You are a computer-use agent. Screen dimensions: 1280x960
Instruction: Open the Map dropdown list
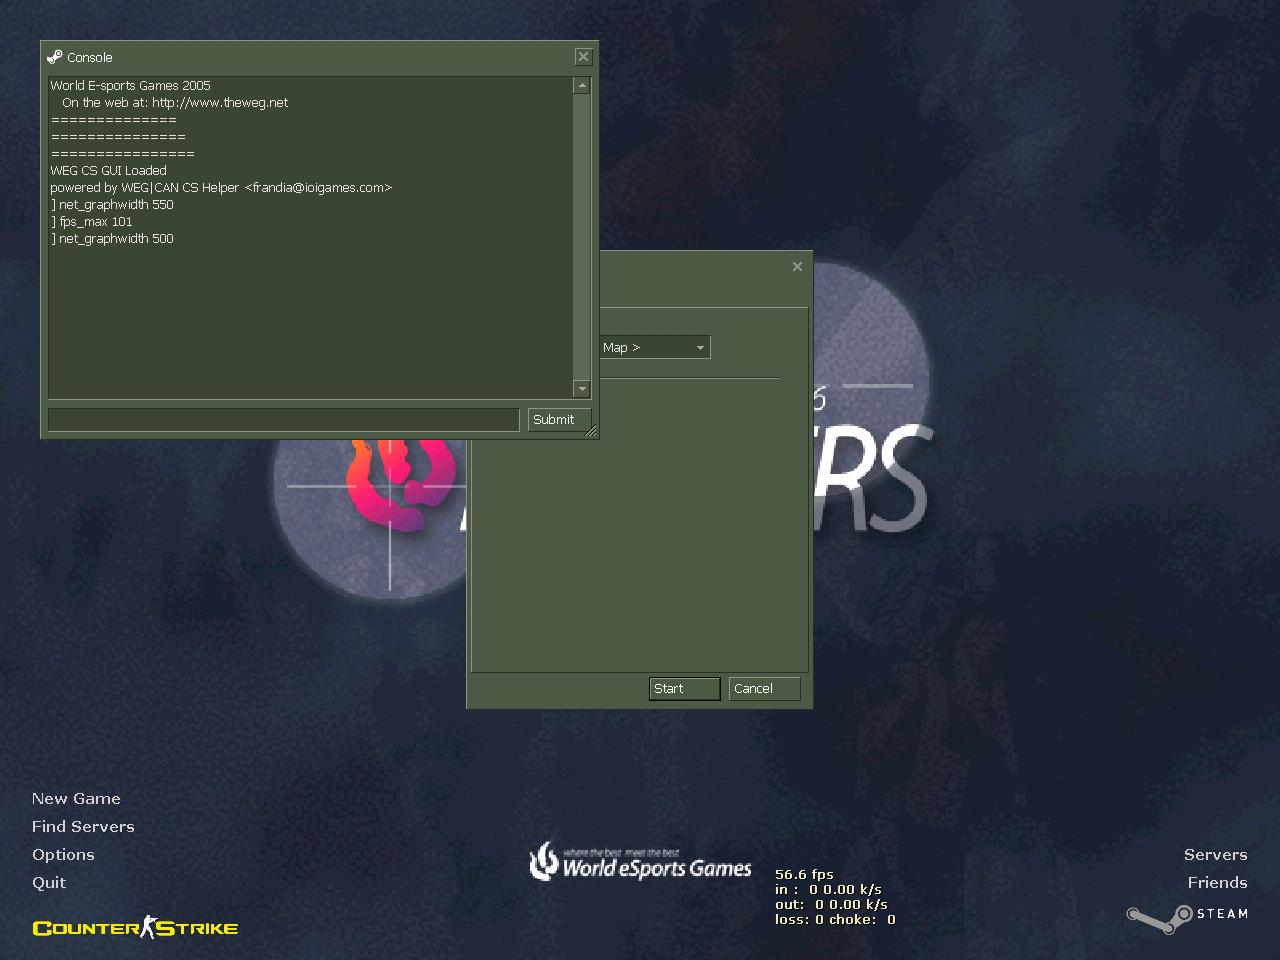(x=655, y=347)
